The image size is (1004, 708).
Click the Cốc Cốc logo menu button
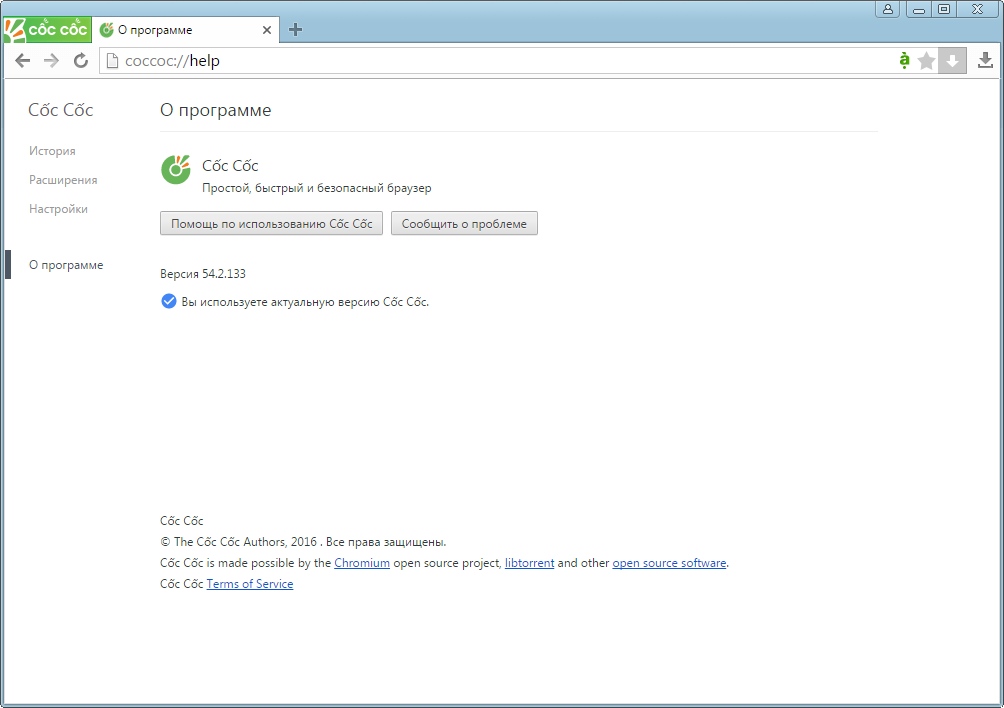[47, 29]
